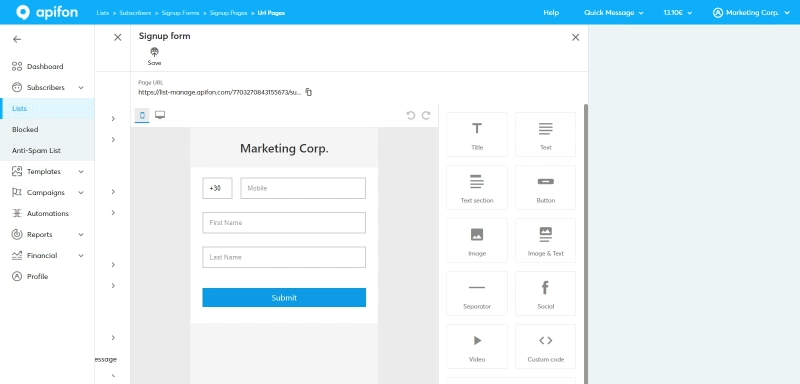800x384 pixels.
Task: Open the 13.10€ balance dropdown
Action: (678, 13)
